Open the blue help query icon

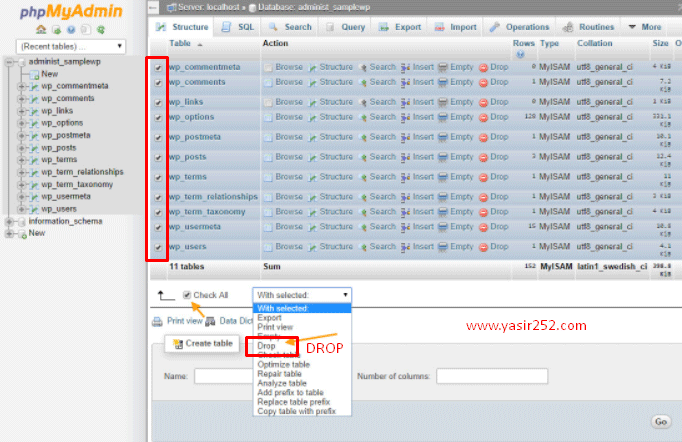71,30
